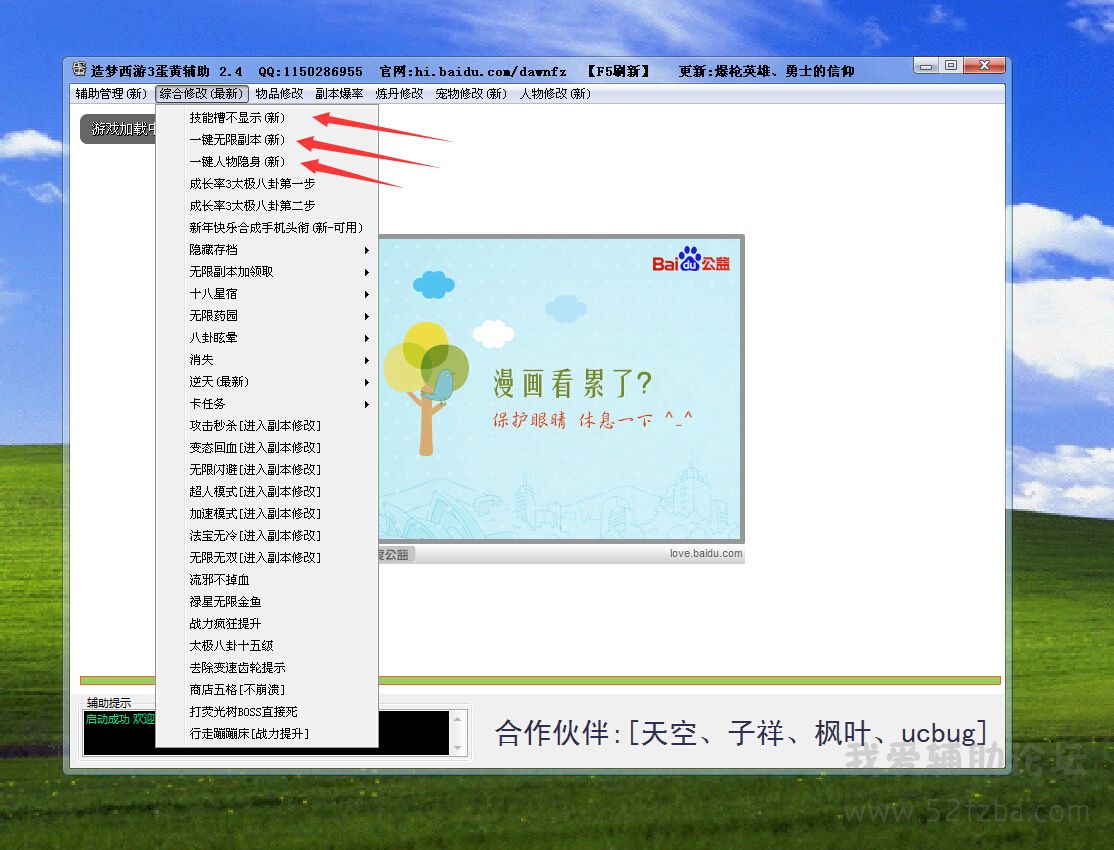Choose 禄星无限金鱼 entry
This screenshot has height=850, width=1114.
pos(266,602)
